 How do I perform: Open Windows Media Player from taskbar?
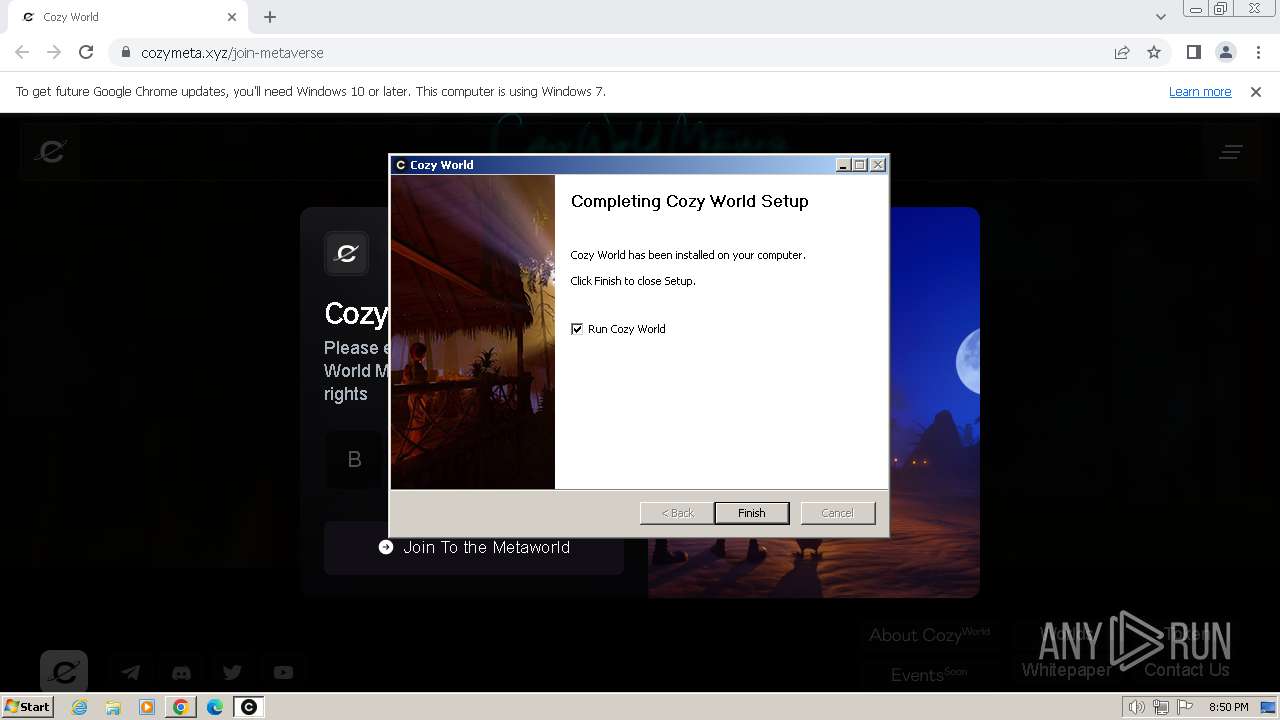click(x=147, y=707)
